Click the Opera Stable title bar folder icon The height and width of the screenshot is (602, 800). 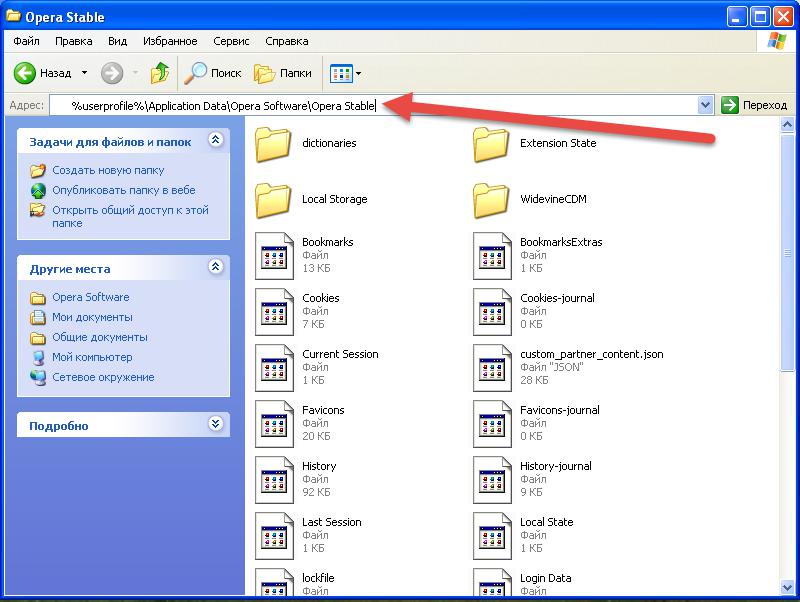coord(13,16)
